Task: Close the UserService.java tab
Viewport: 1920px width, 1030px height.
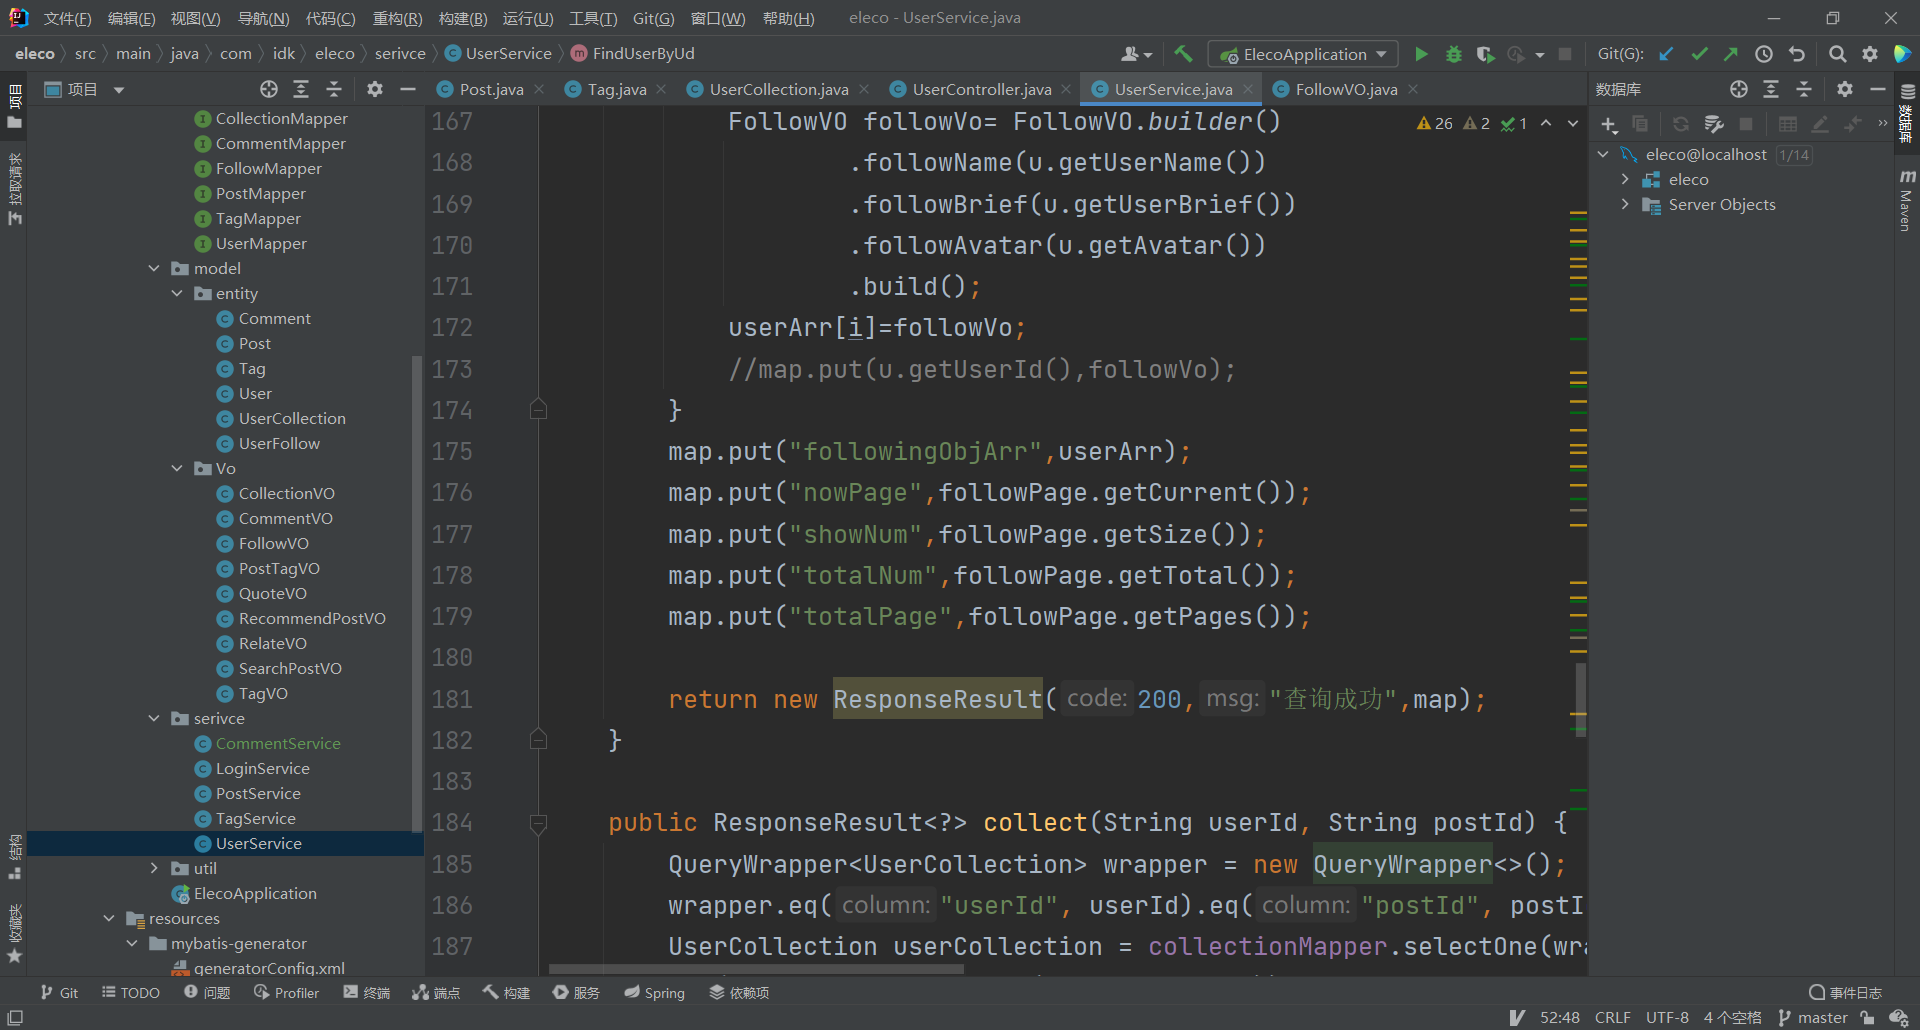Action: (1248, 89)
